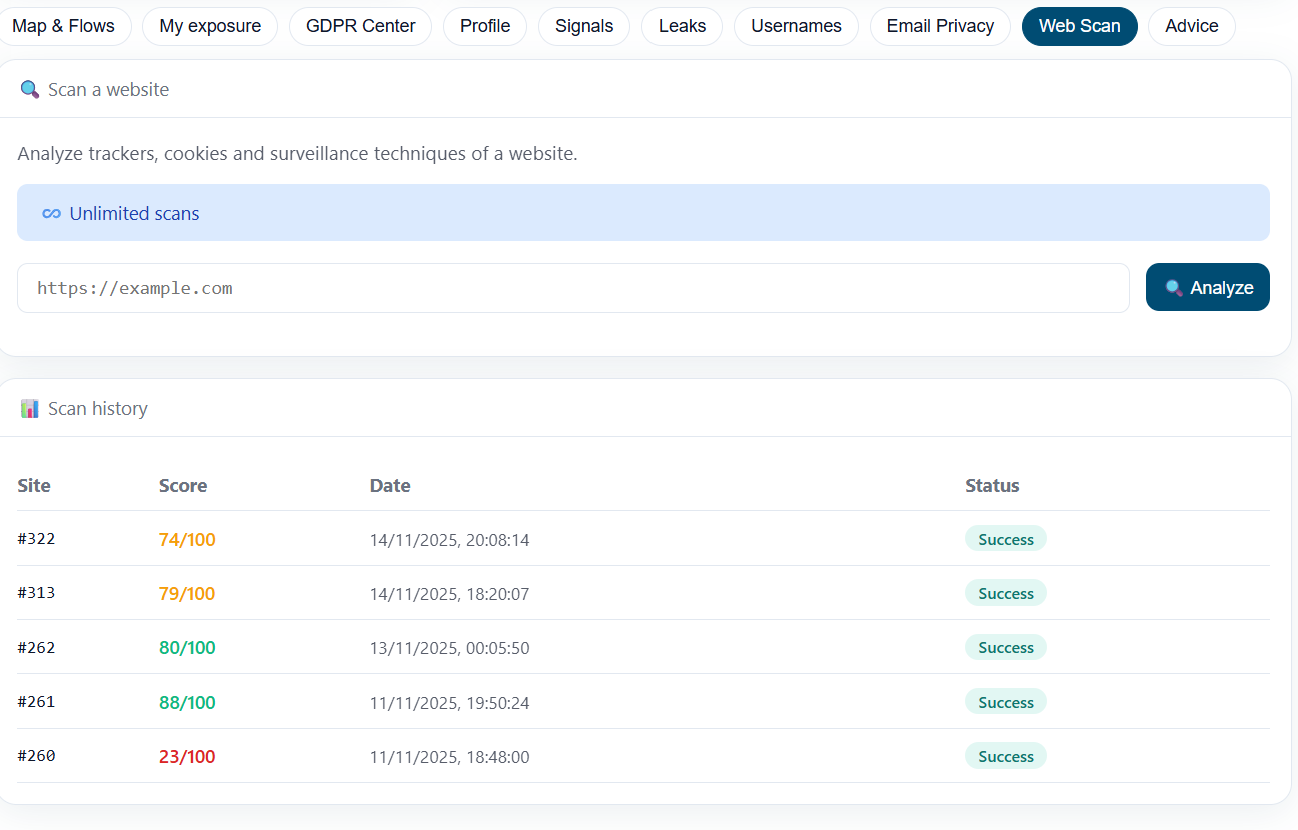The height and width of the screenshot is (830, 1298).
Task: Select the Advice tab
Action: (1191, 26)
